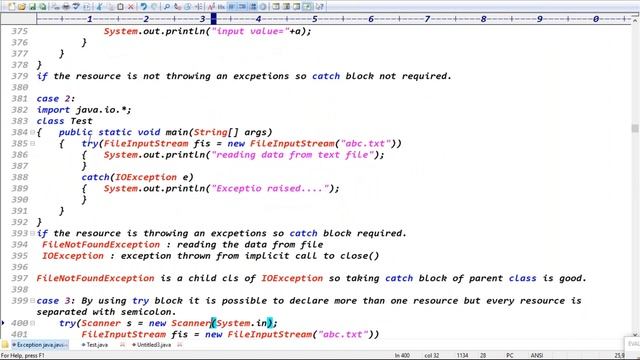Close the Untitled3.java tab with its x

179,345
